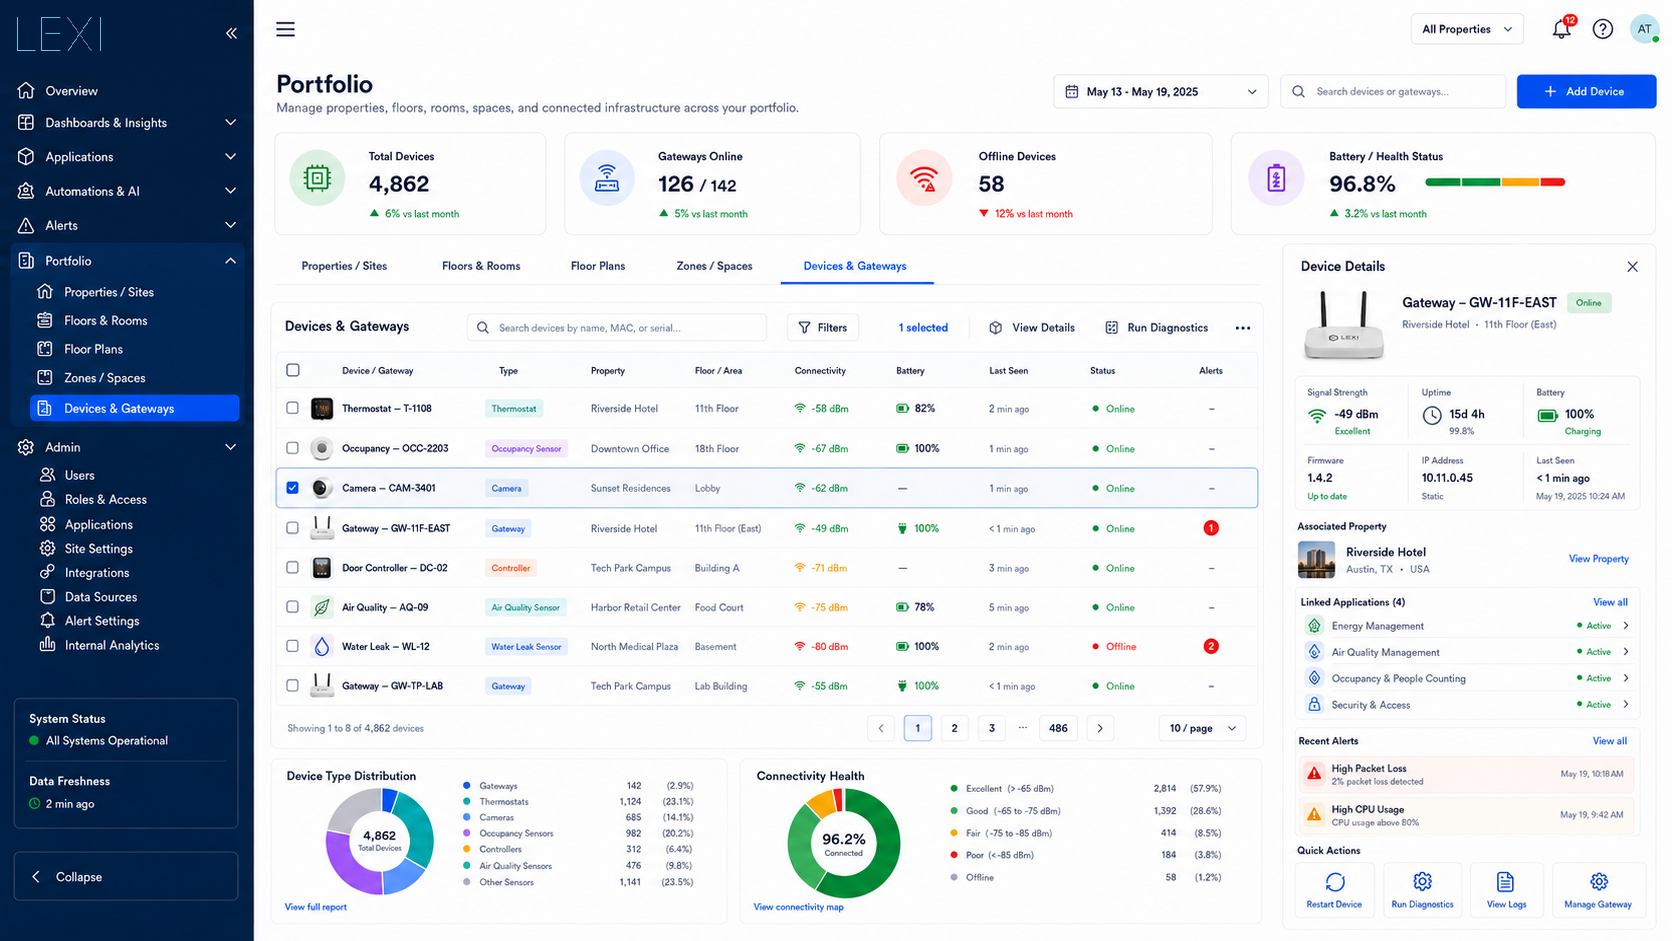
Task: Open help question mark icon
Action: [x=1603, y=29]
